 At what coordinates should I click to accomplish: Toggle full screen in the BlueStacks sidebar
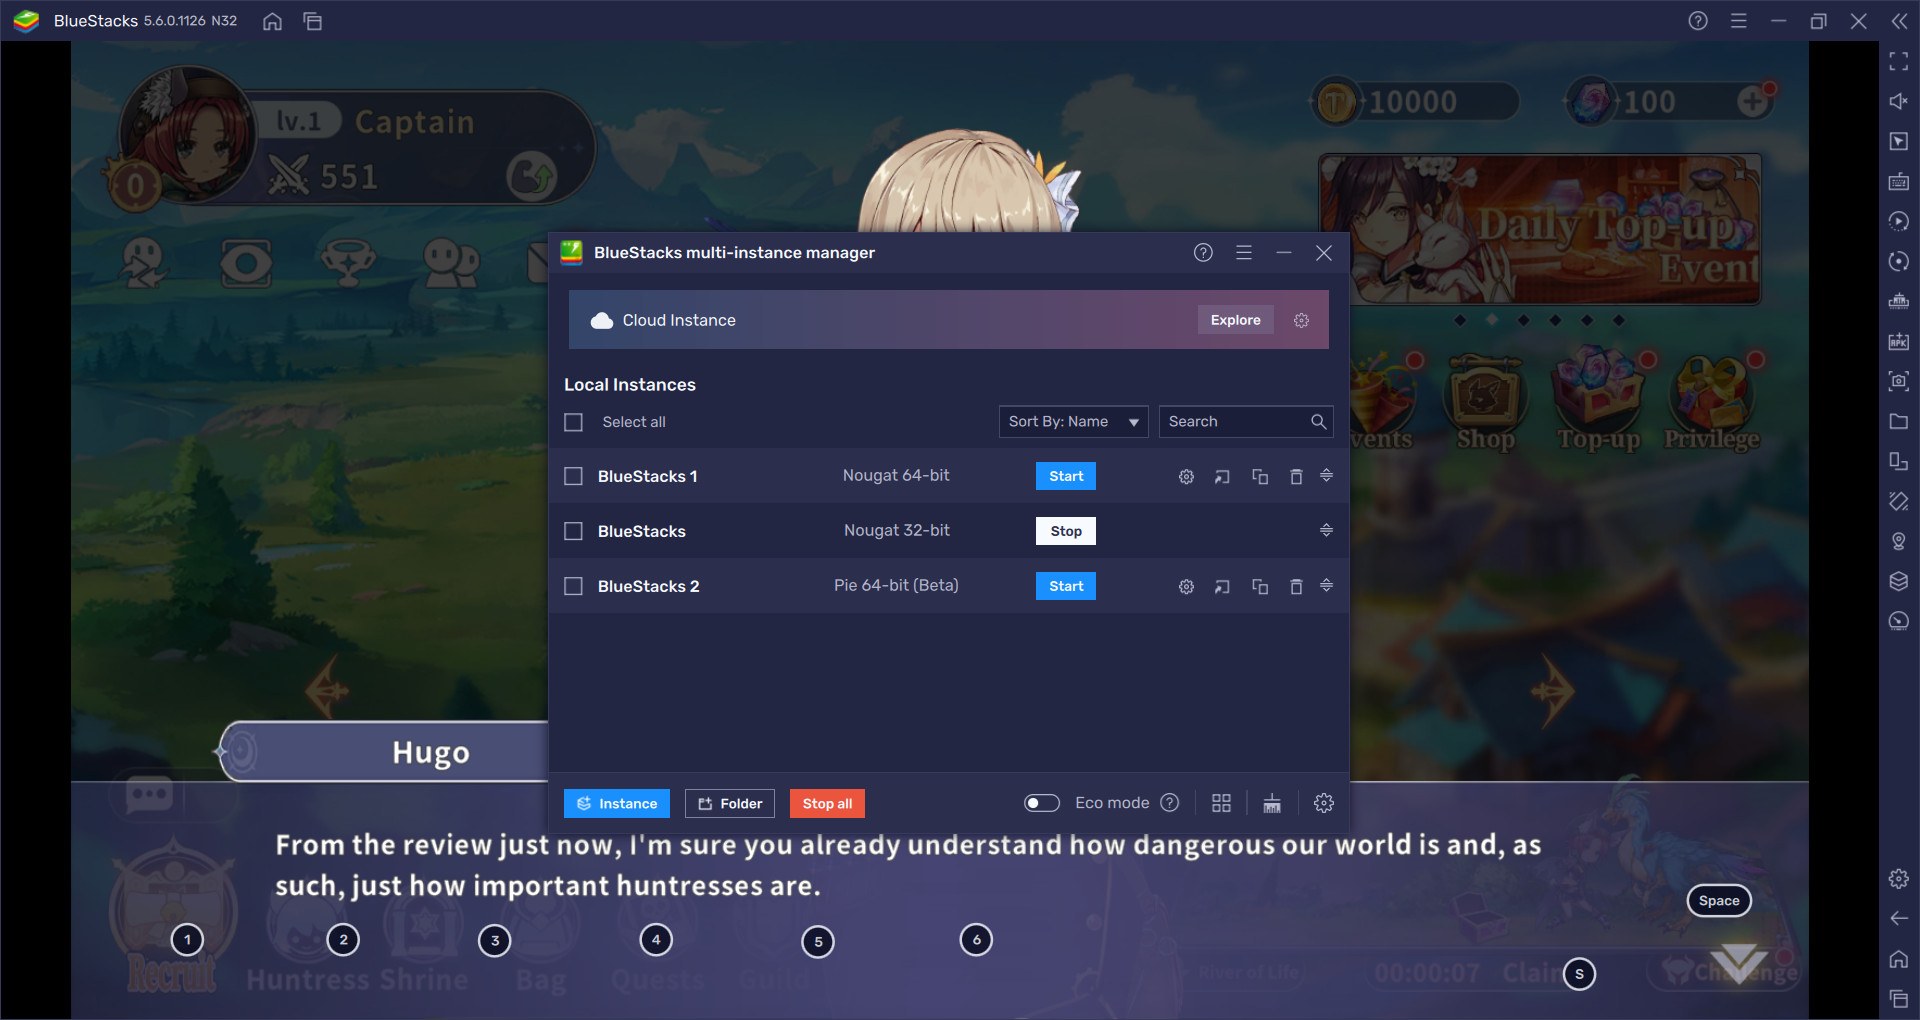tap(1899, 61)
